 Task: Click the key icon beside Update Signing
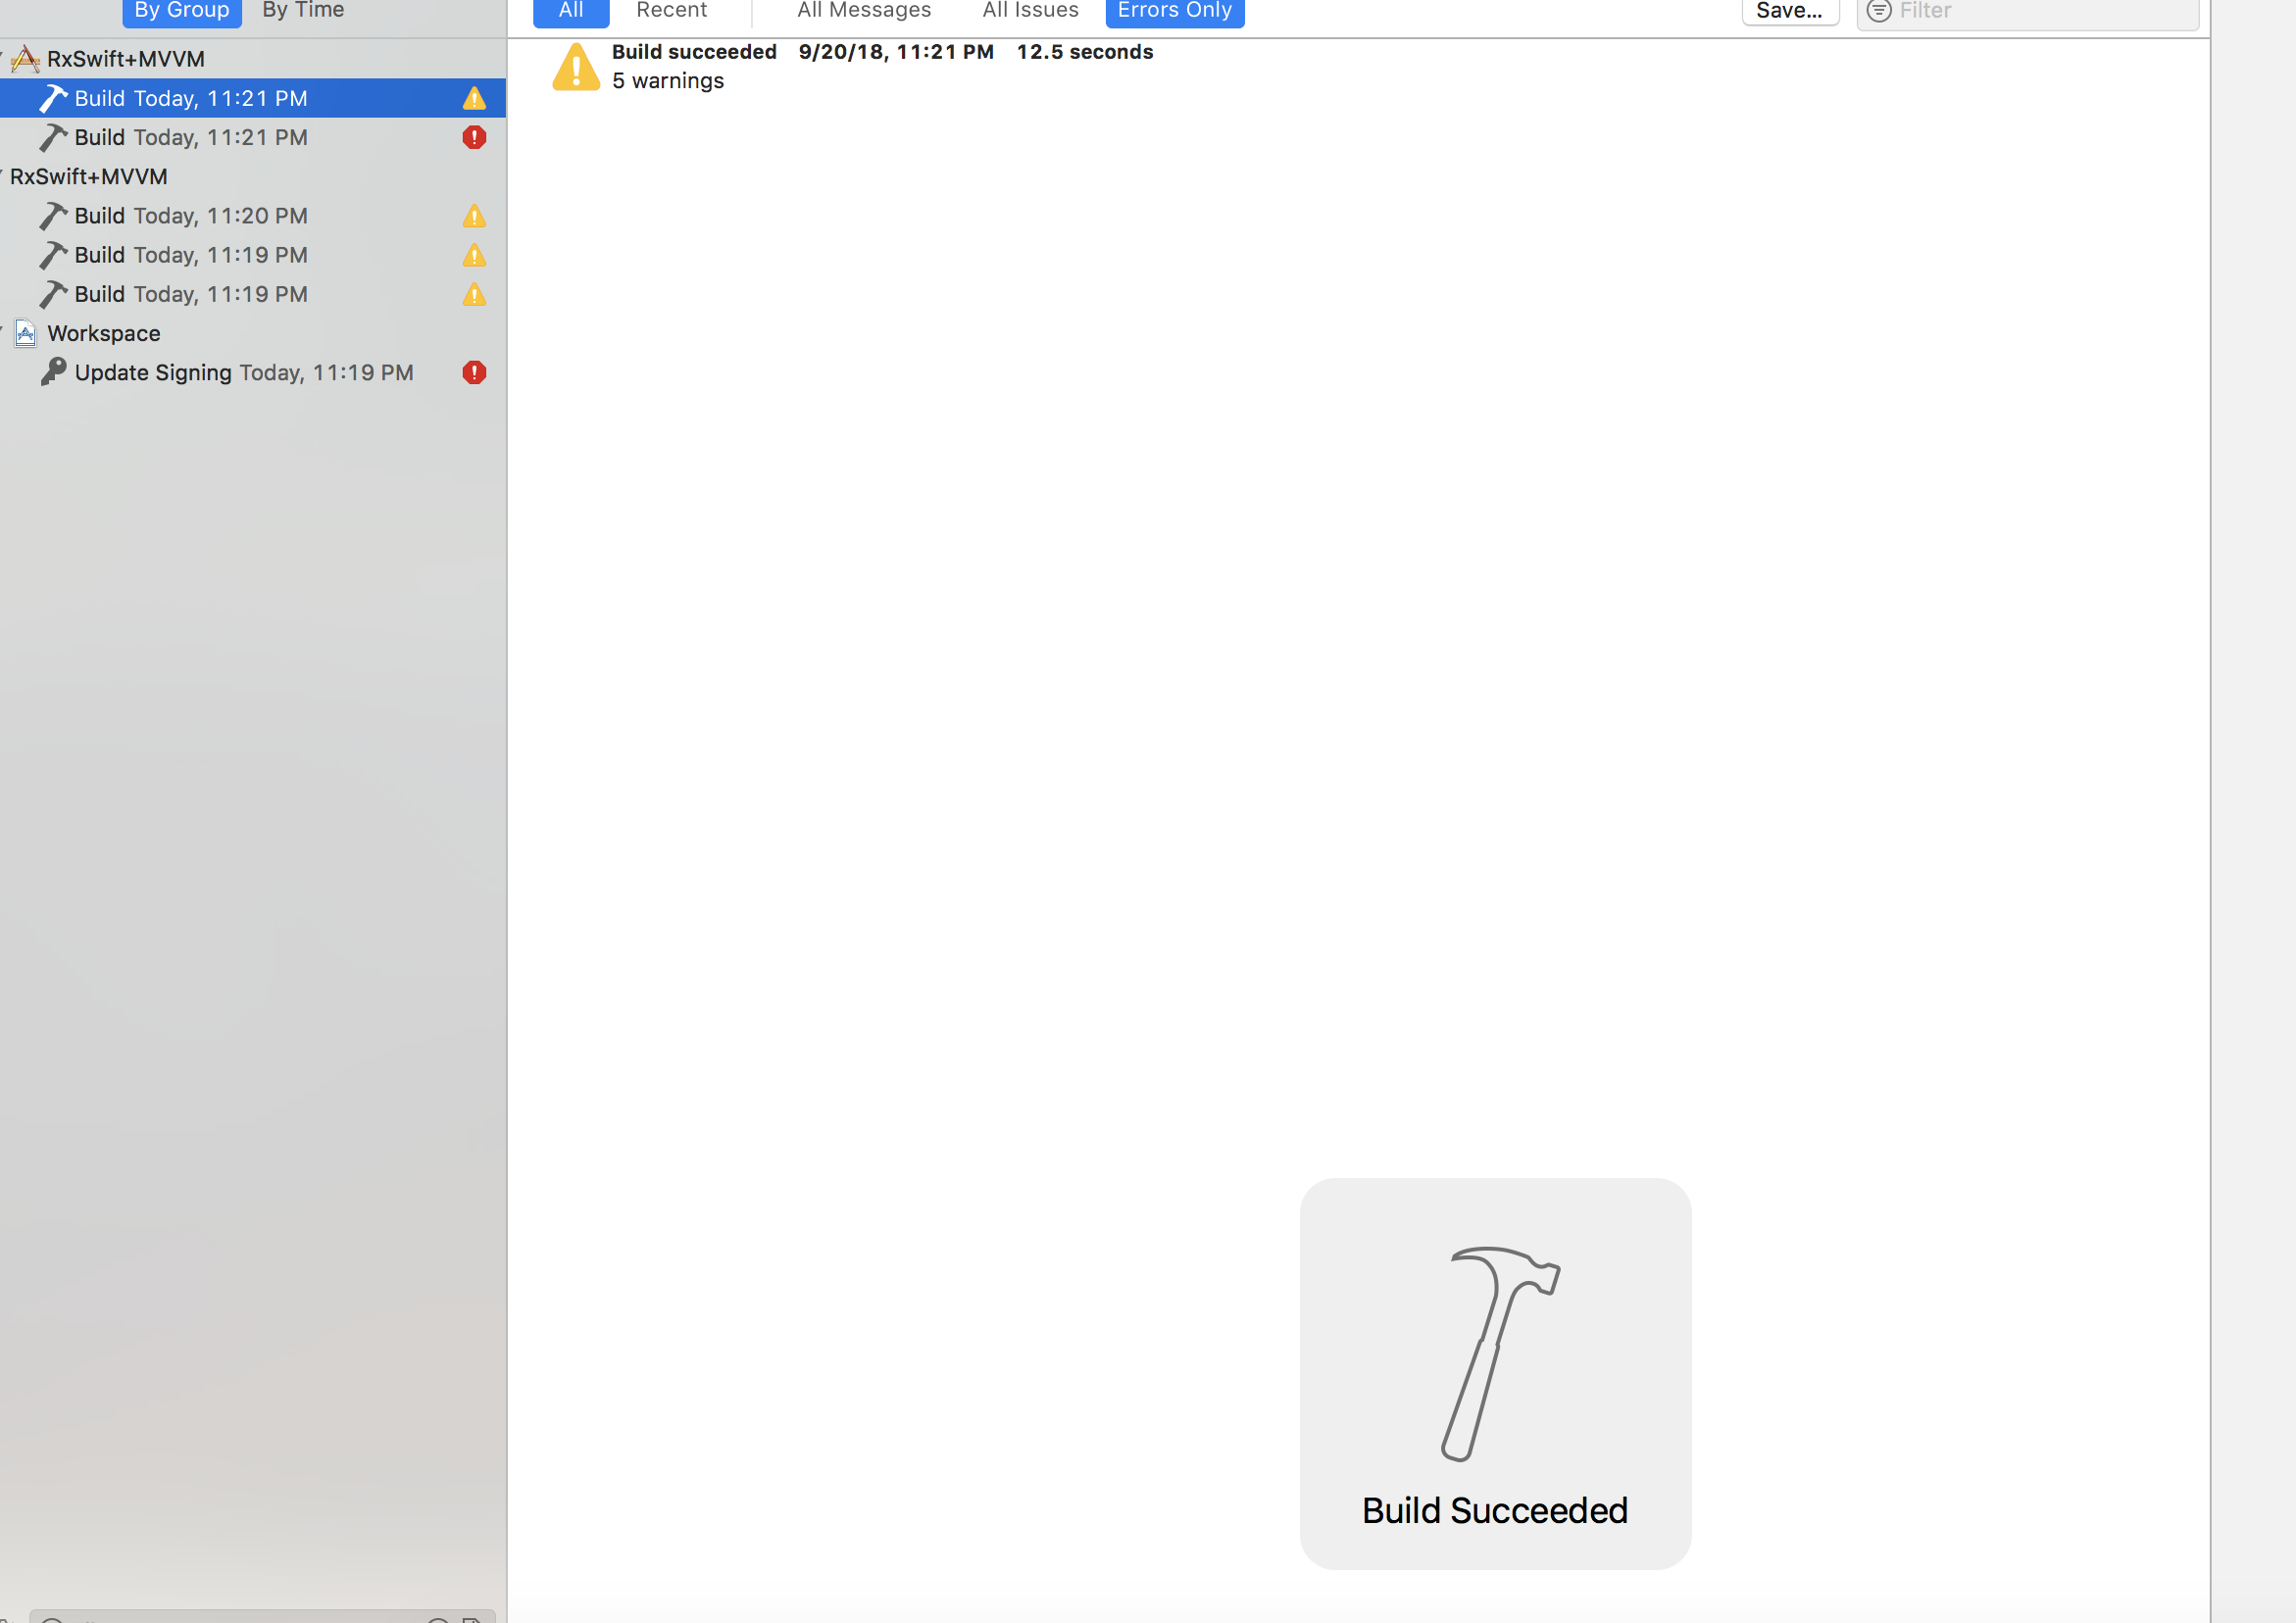tap(53, 372)
